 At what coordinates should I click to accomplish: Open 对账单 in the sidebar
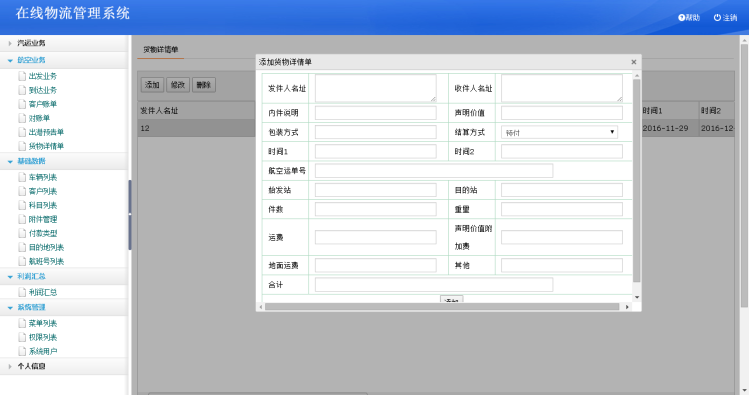pyautogui.click(x=39, y=118)
